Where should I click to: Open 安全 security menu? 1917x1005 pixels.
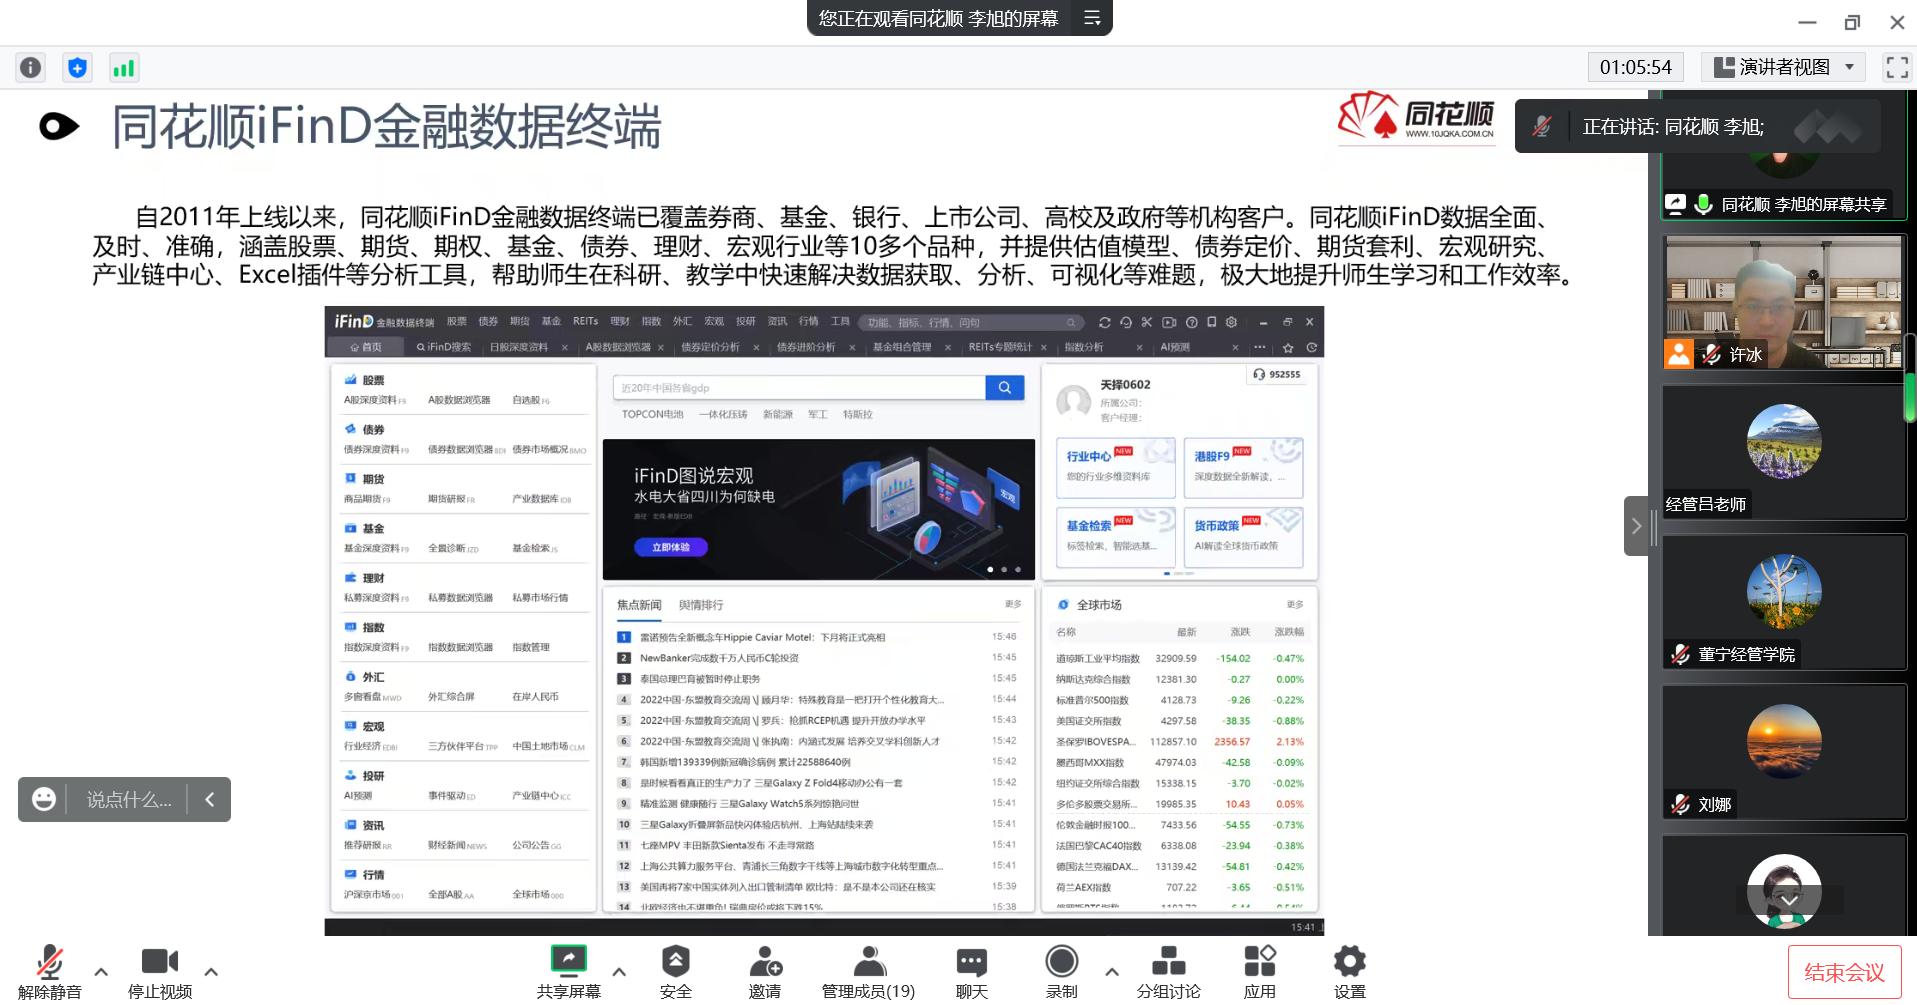(676, 972)
